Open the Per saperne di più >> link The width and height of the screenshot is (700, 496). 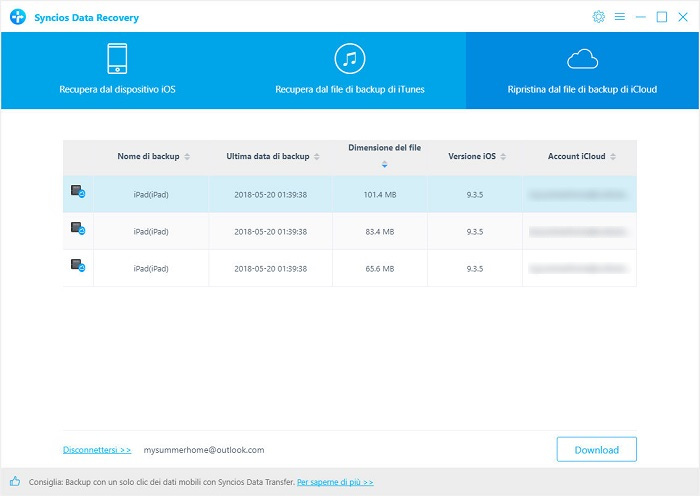pos(335,482)
